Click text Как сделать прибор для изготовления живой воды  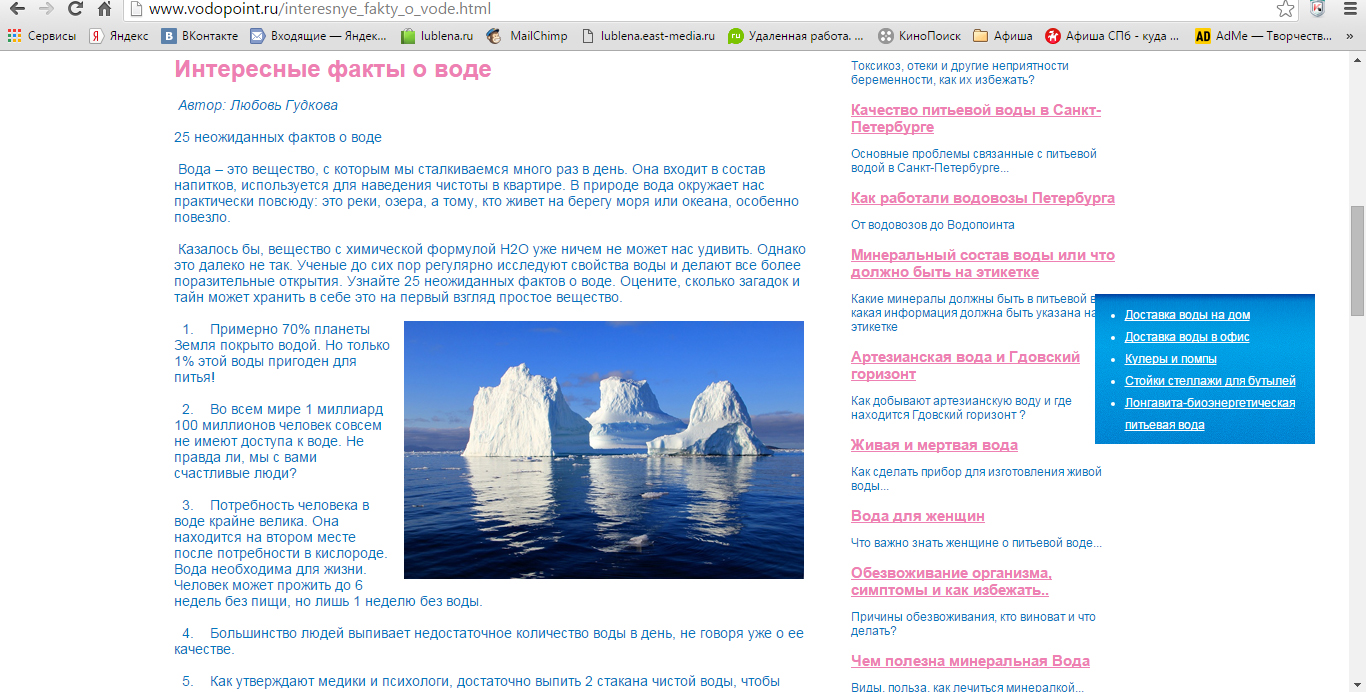(x=976, y=479)
